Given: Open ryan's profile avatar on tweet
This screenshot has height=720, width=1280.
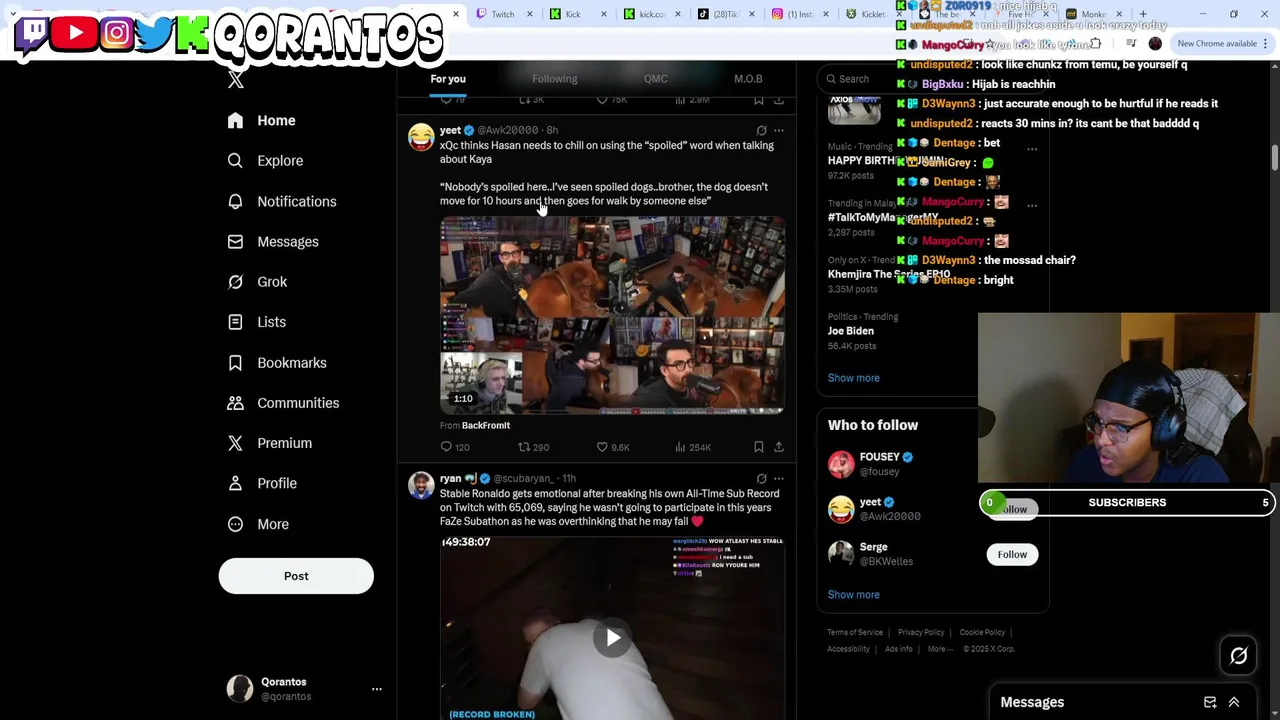Looking at the screenshot, I should pos(421,485).
